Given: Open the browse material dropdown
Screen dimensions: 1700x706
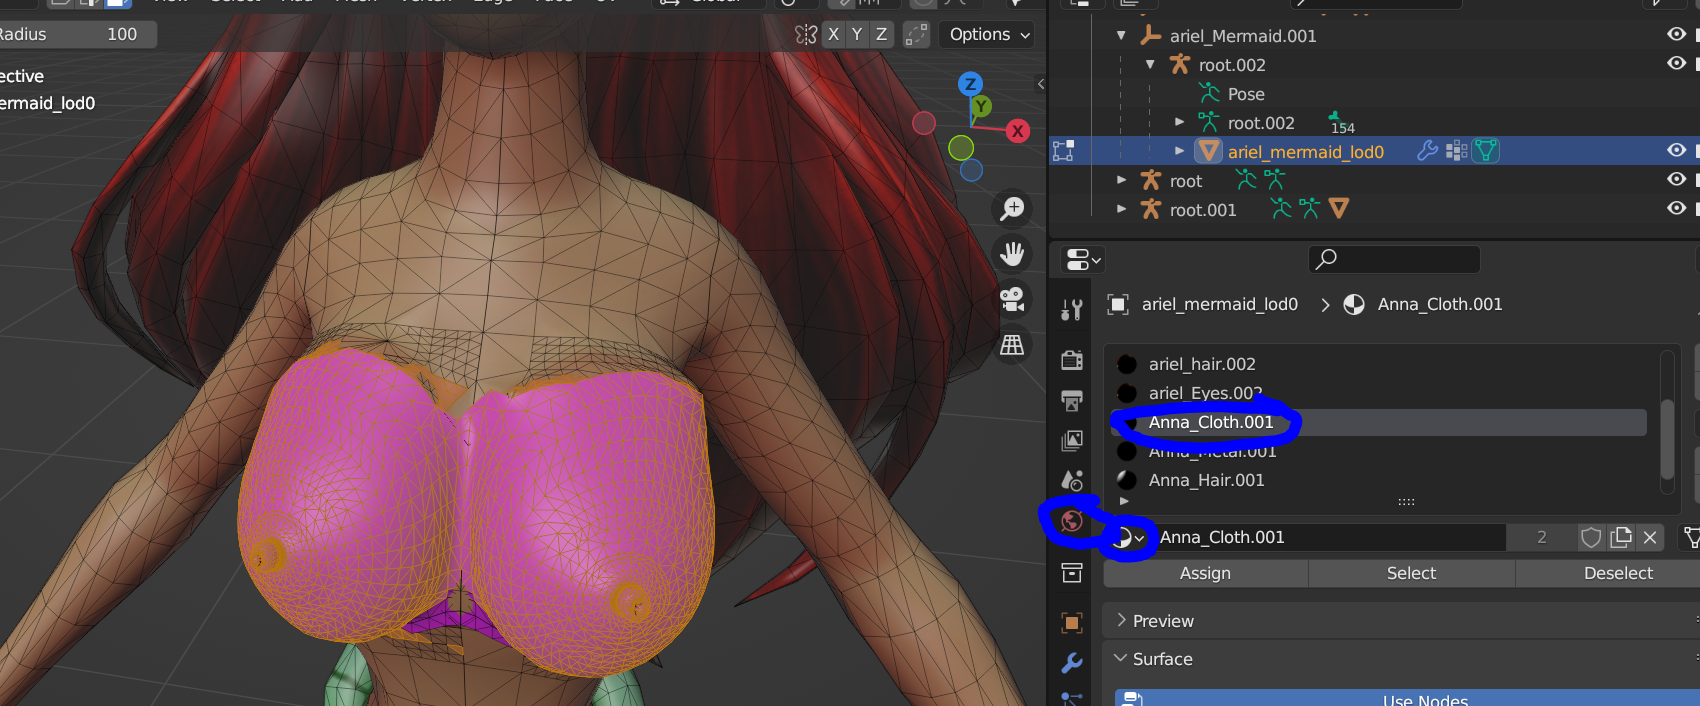Looking at the screenshot, I should pos(1128,537).
